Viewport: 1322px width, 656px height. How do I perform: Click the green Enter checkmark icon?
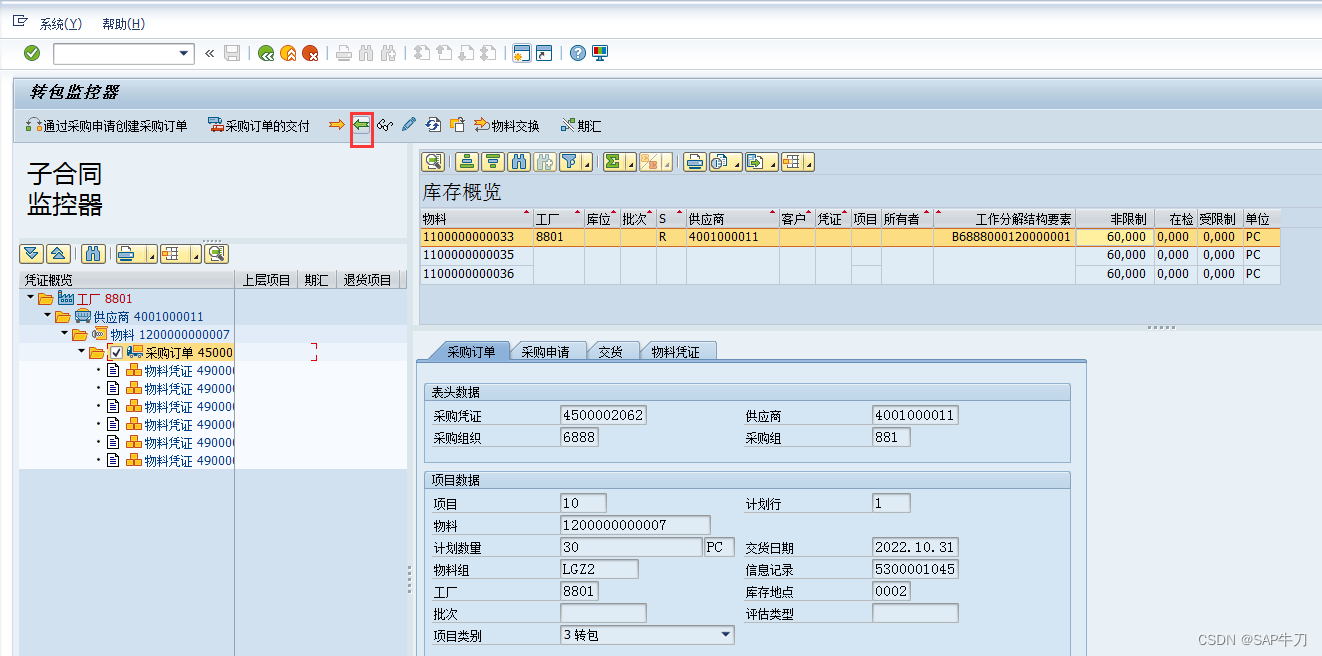coord(32,53)
